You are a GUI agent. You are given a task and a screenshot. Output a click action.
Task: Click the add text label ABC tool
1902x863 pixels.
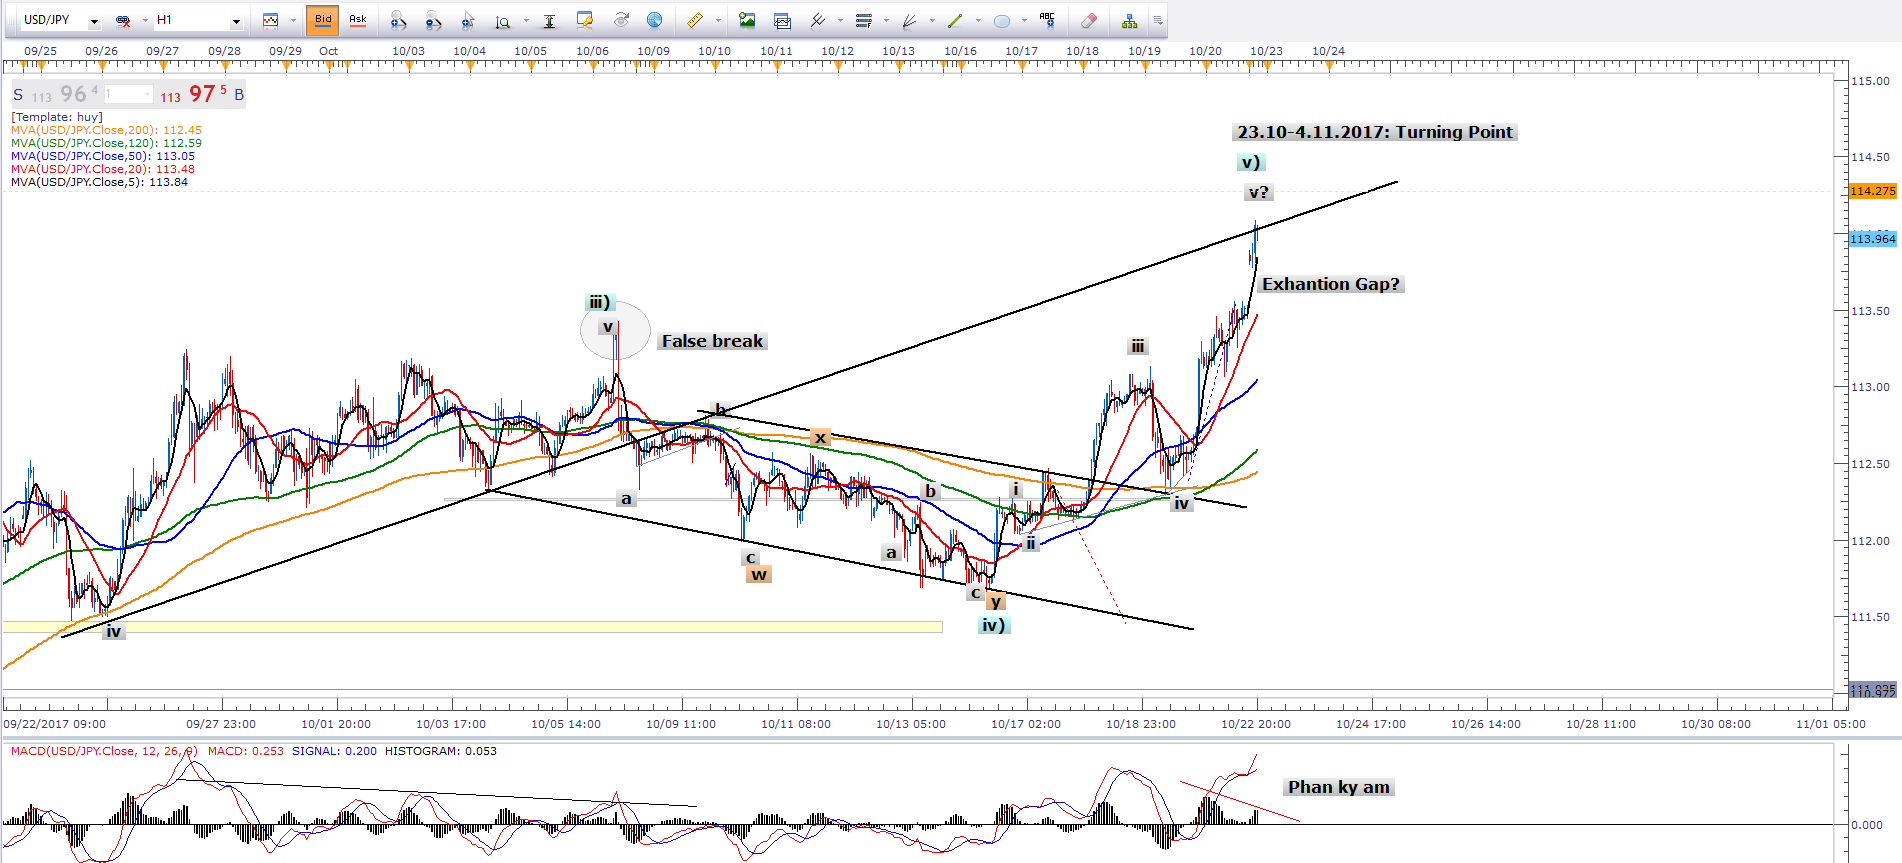pos(1047,19)
